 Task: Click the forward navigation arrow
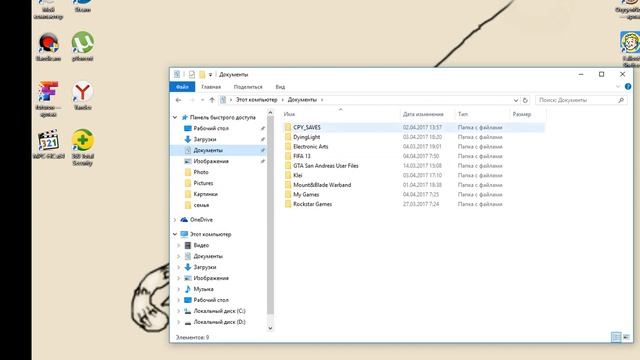tap(192, 100)
